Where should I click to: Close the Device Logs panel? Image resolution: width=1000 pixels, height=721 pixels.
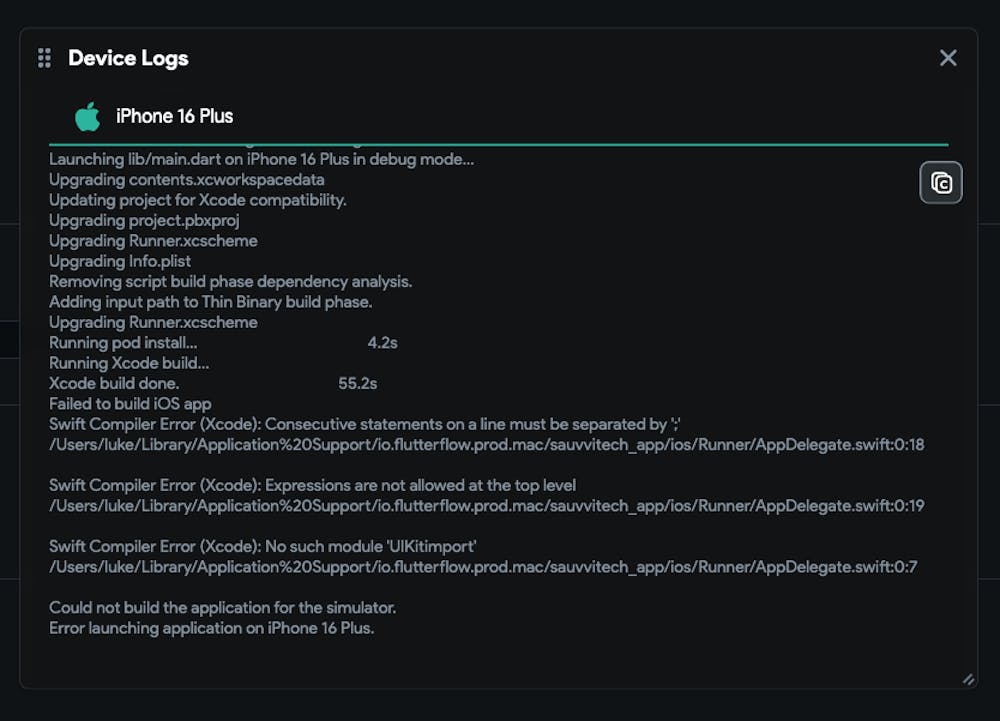click(x=948, y=58)
